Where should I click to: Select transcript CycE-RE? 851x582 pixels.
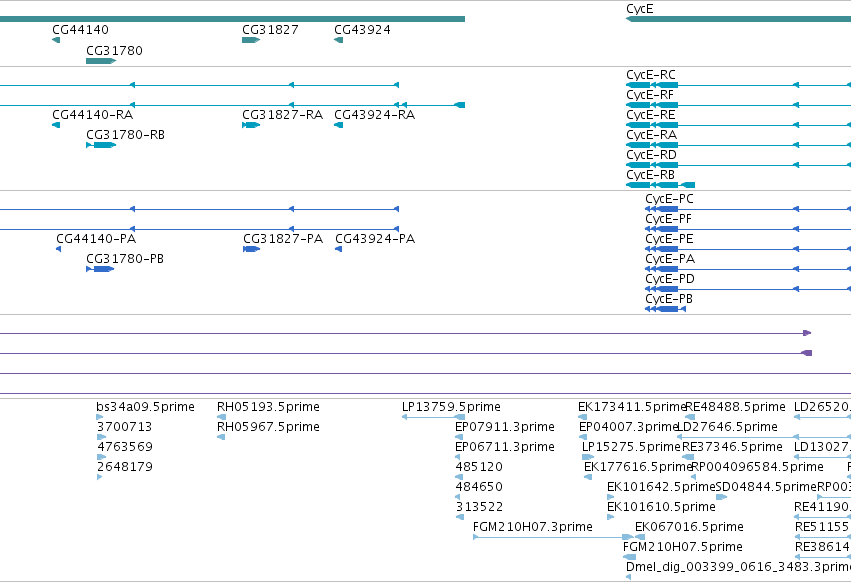(x=651, y=115)
